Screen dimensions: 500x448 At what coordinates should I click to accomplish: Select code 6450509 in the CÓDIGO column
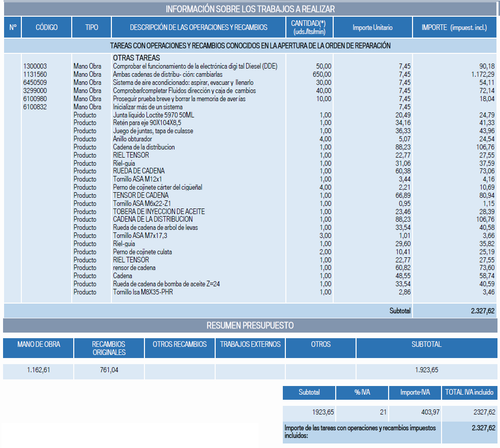coord(35,82)
